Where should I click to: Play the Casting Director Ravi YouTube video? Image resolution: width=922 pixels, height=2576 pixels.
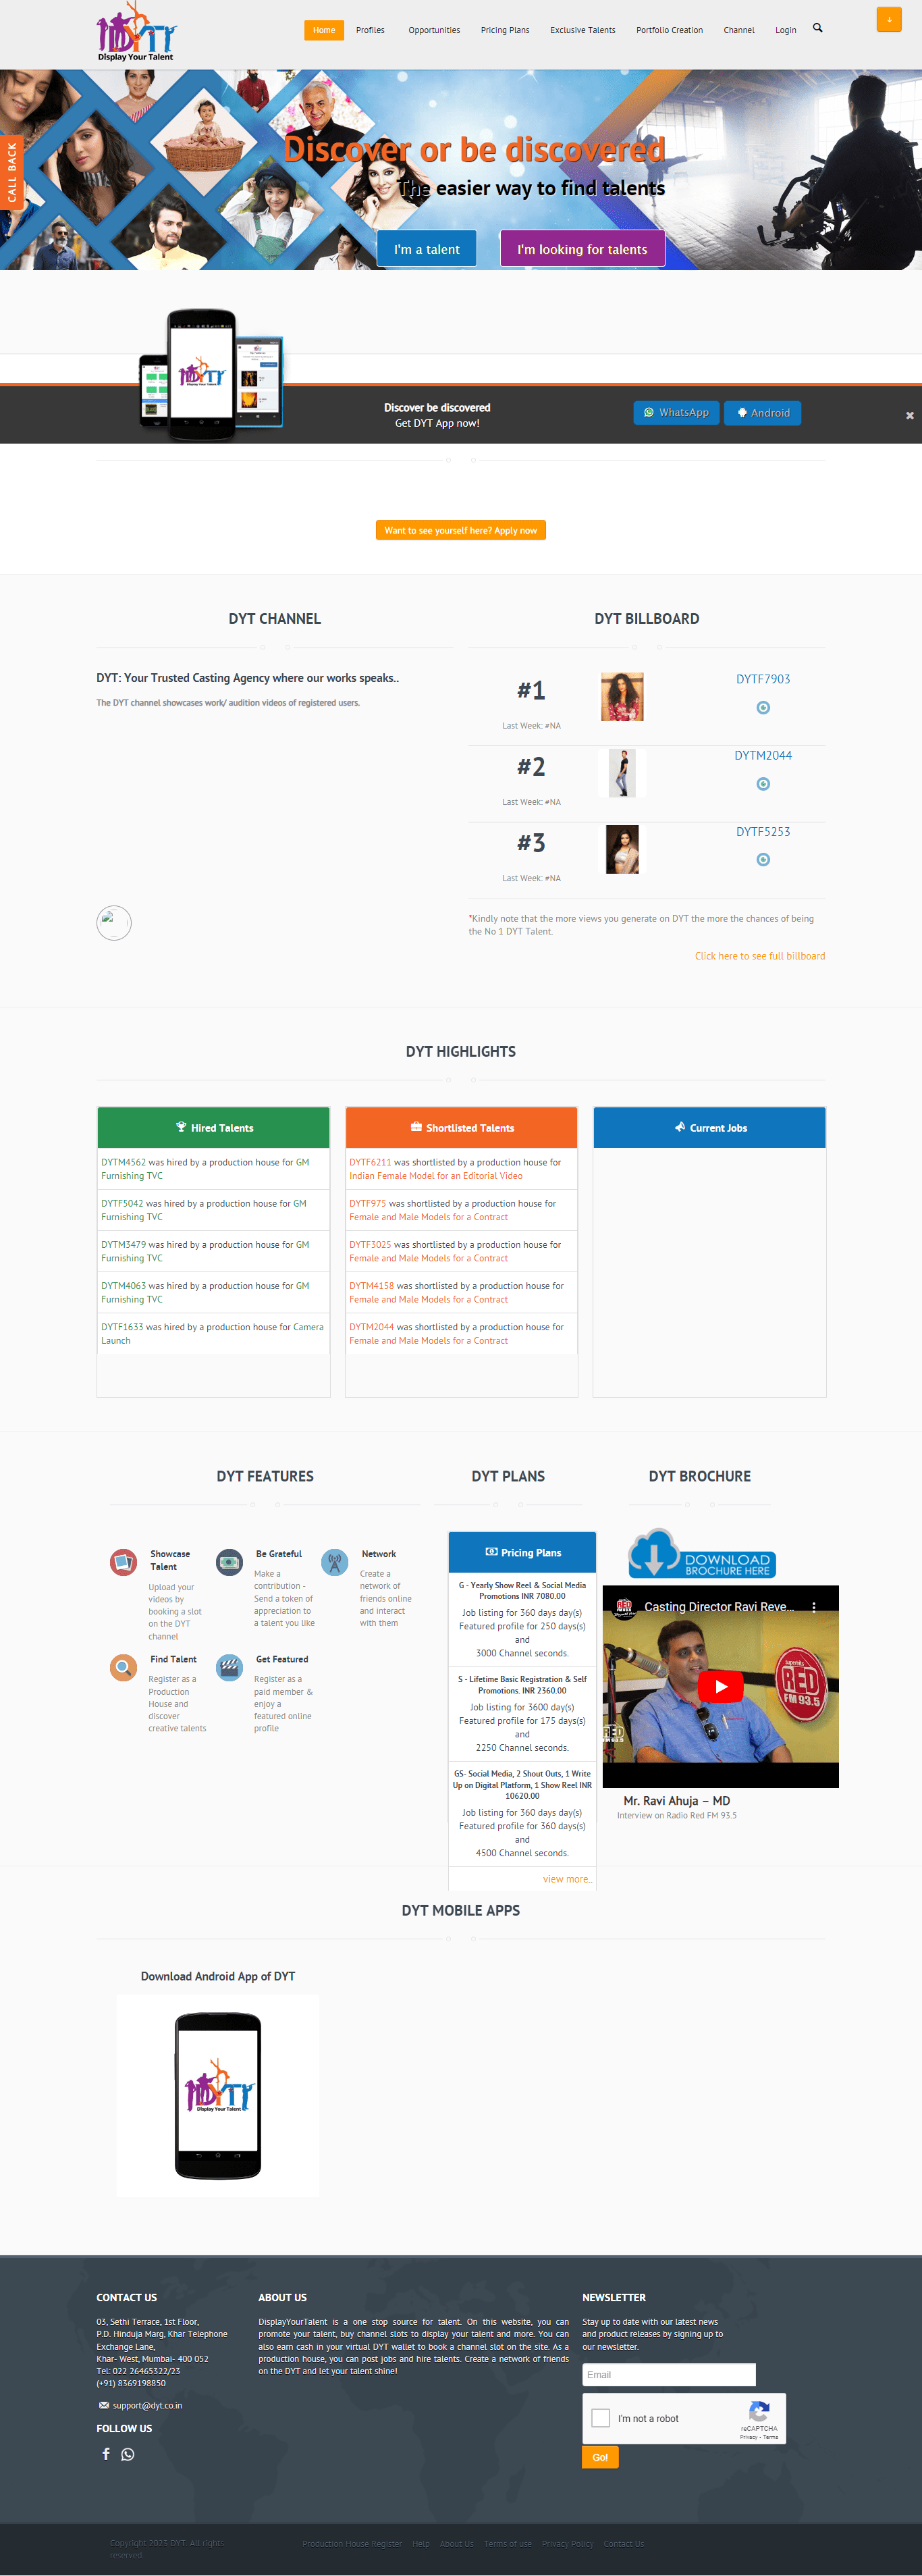(720, 1686)
